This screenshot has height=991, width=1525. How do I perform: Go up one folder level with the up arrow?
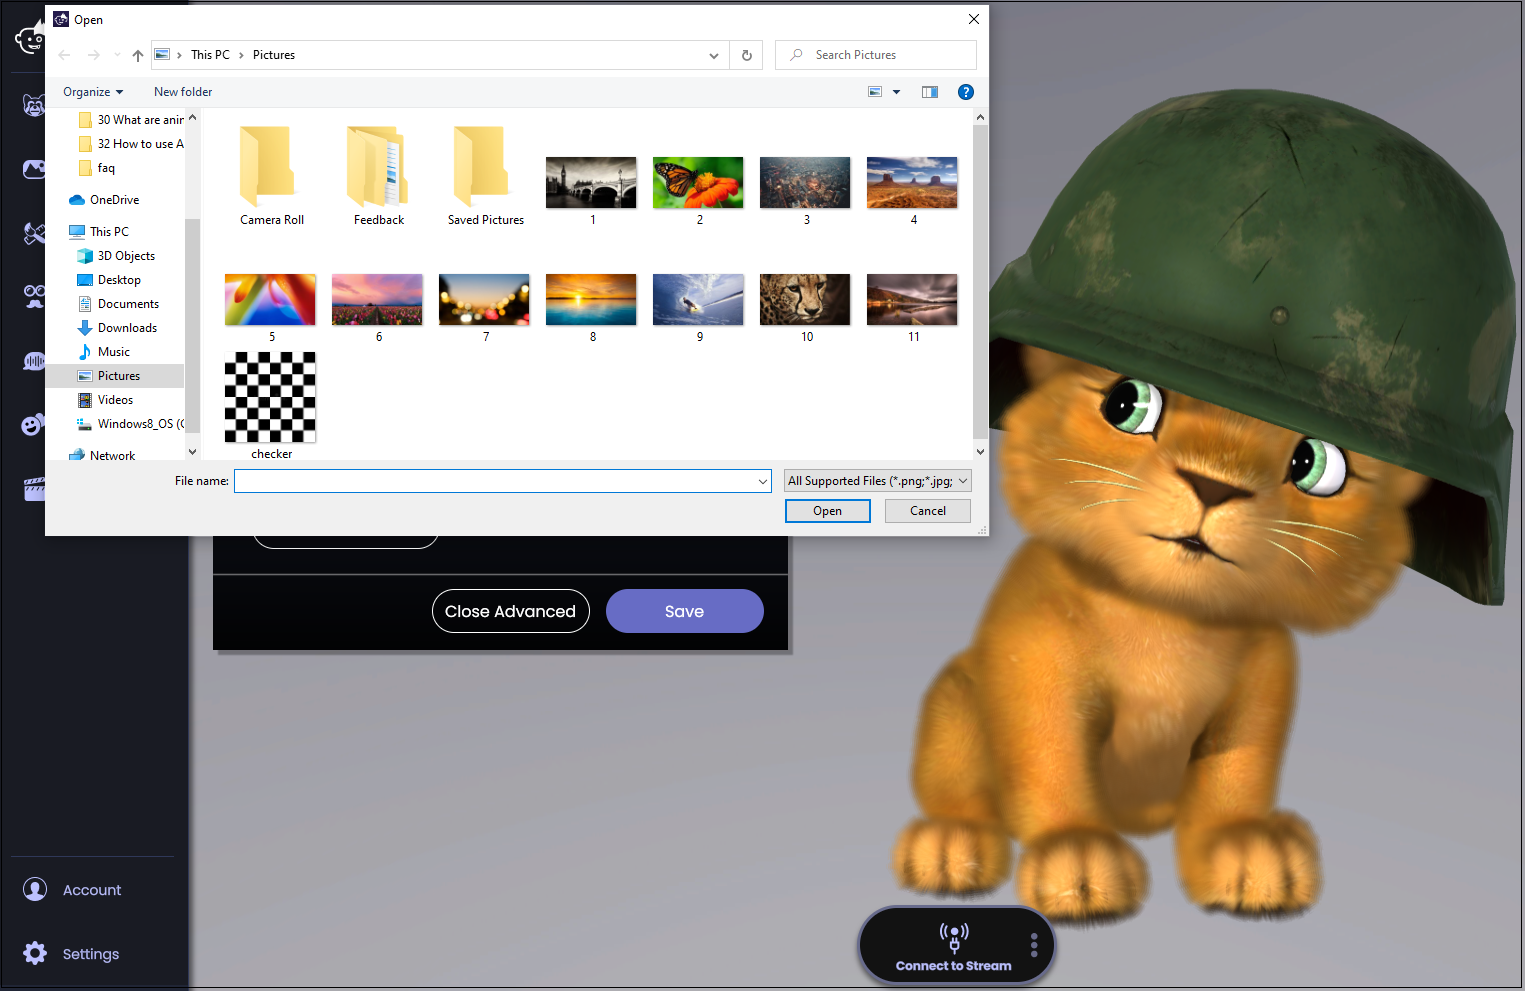click(x=138, y=55)
